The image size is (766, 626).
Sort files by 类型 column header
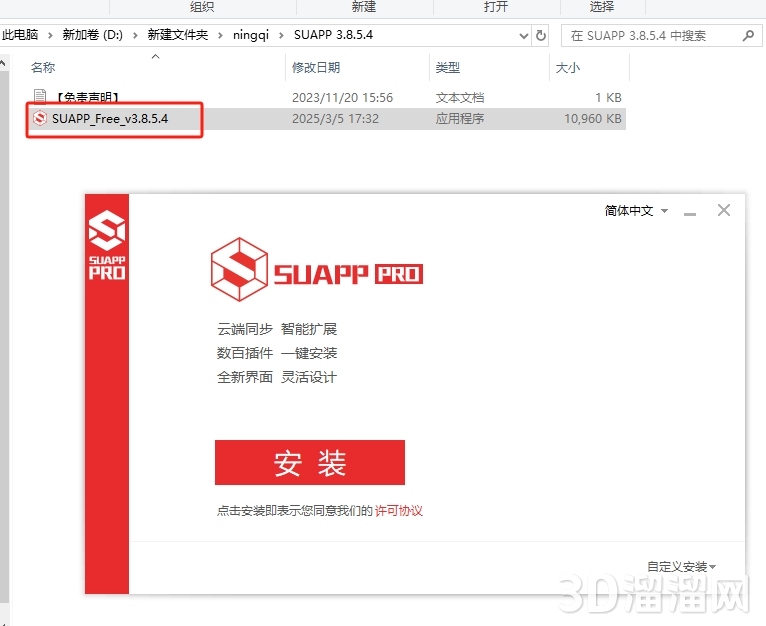click(x=447, y=67)
